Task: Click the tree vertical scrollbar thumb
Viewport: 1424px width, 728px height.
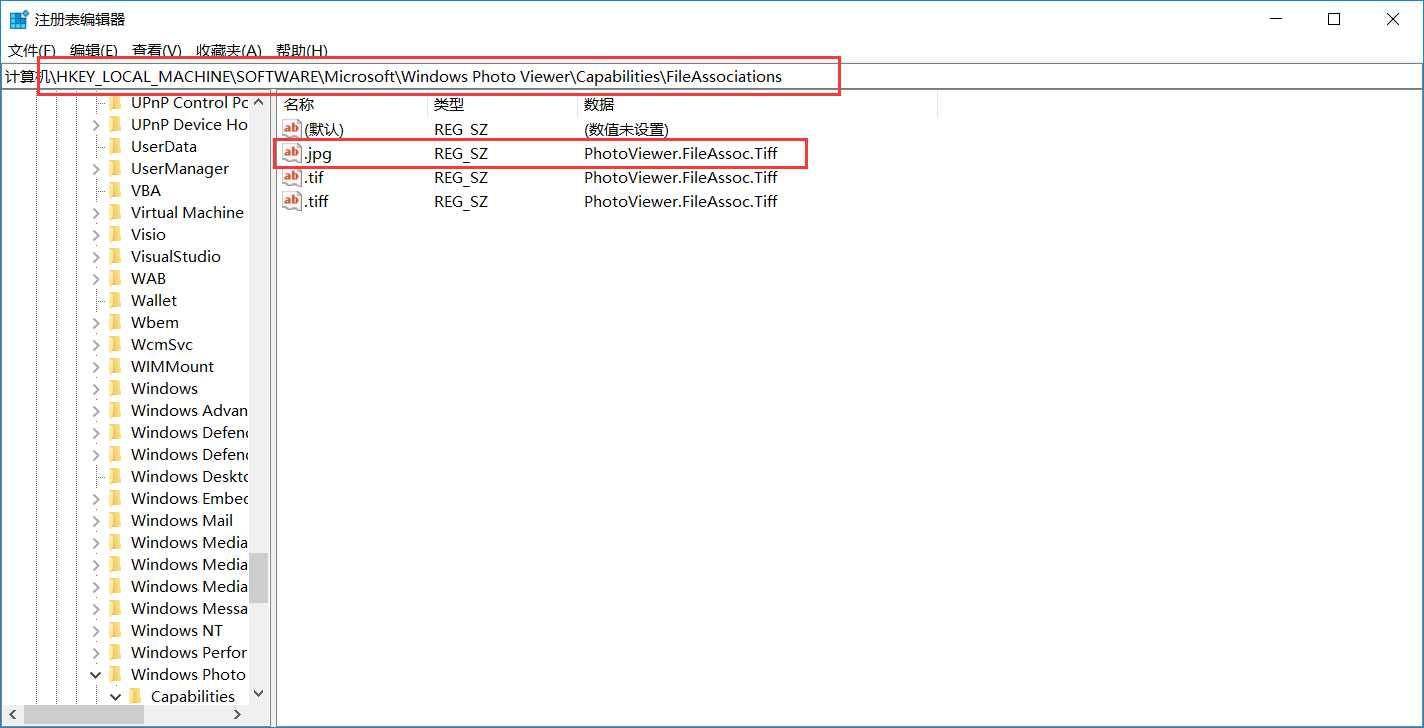Action: coord(259,577)
